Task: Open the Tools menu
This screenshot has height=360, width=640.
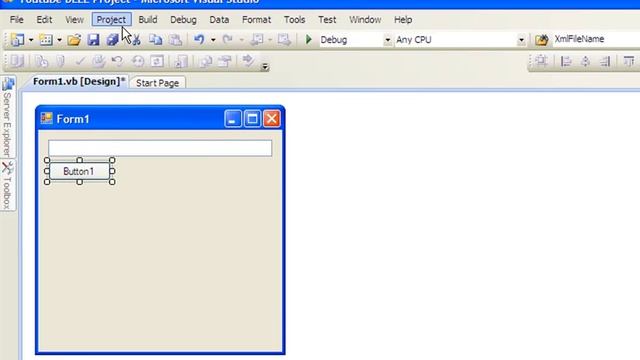Action: (x=295, y=20)
